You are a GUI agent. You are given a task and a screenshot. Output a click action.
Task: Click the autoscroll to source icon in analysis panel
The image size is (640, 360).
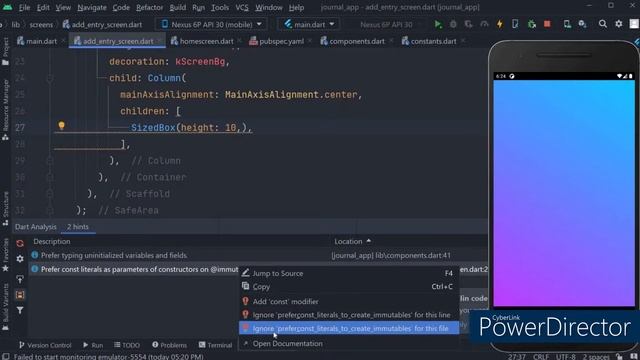point(20,280)
